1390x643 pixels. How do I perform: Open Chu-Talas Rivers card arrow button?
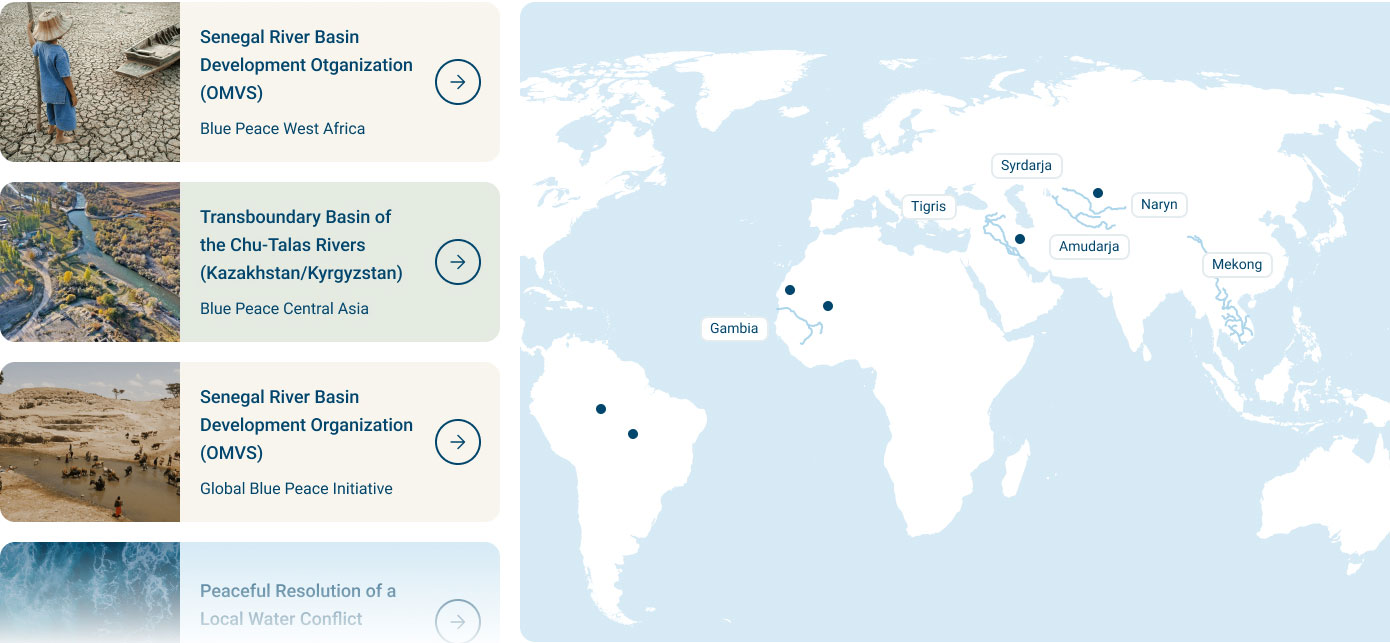pos(458,262)
